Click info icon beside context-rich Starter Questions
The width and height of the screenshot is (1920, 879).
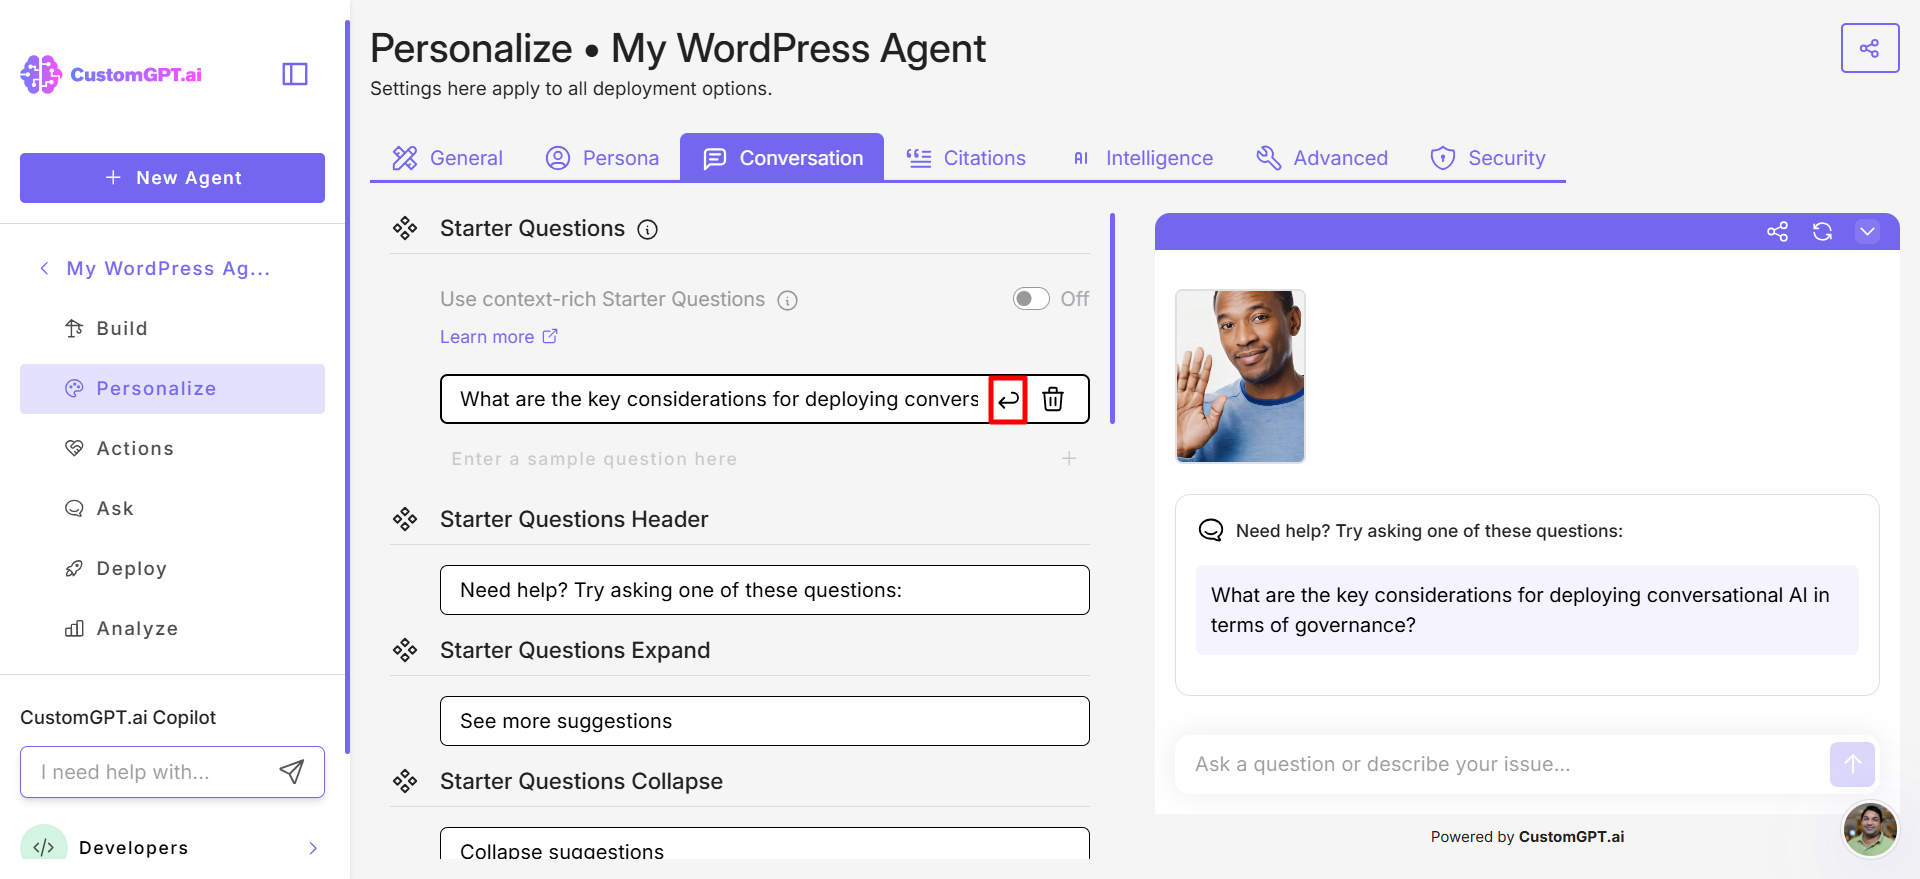(x=788, y=300)
